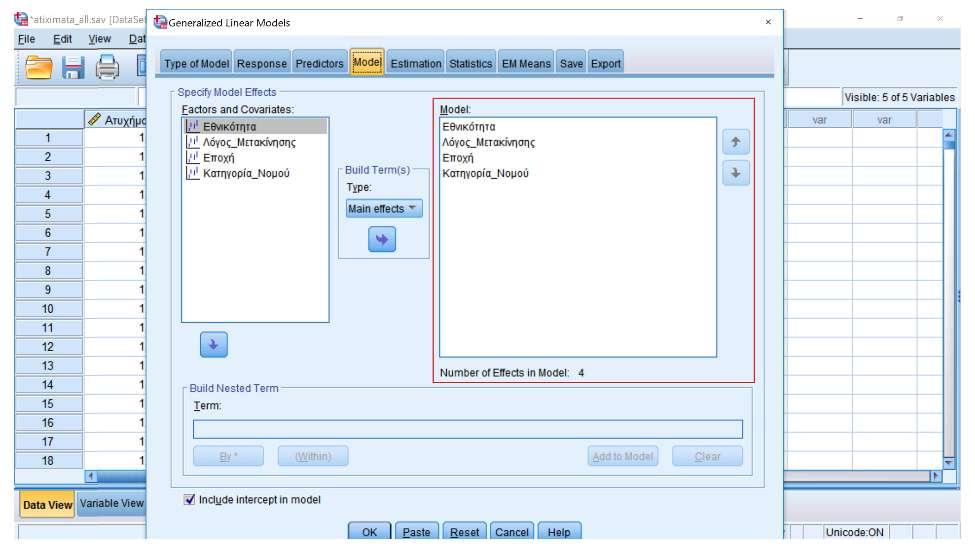Select Εθνικότητα in the Model list
The image size is (975, 550).
point(469,127)
